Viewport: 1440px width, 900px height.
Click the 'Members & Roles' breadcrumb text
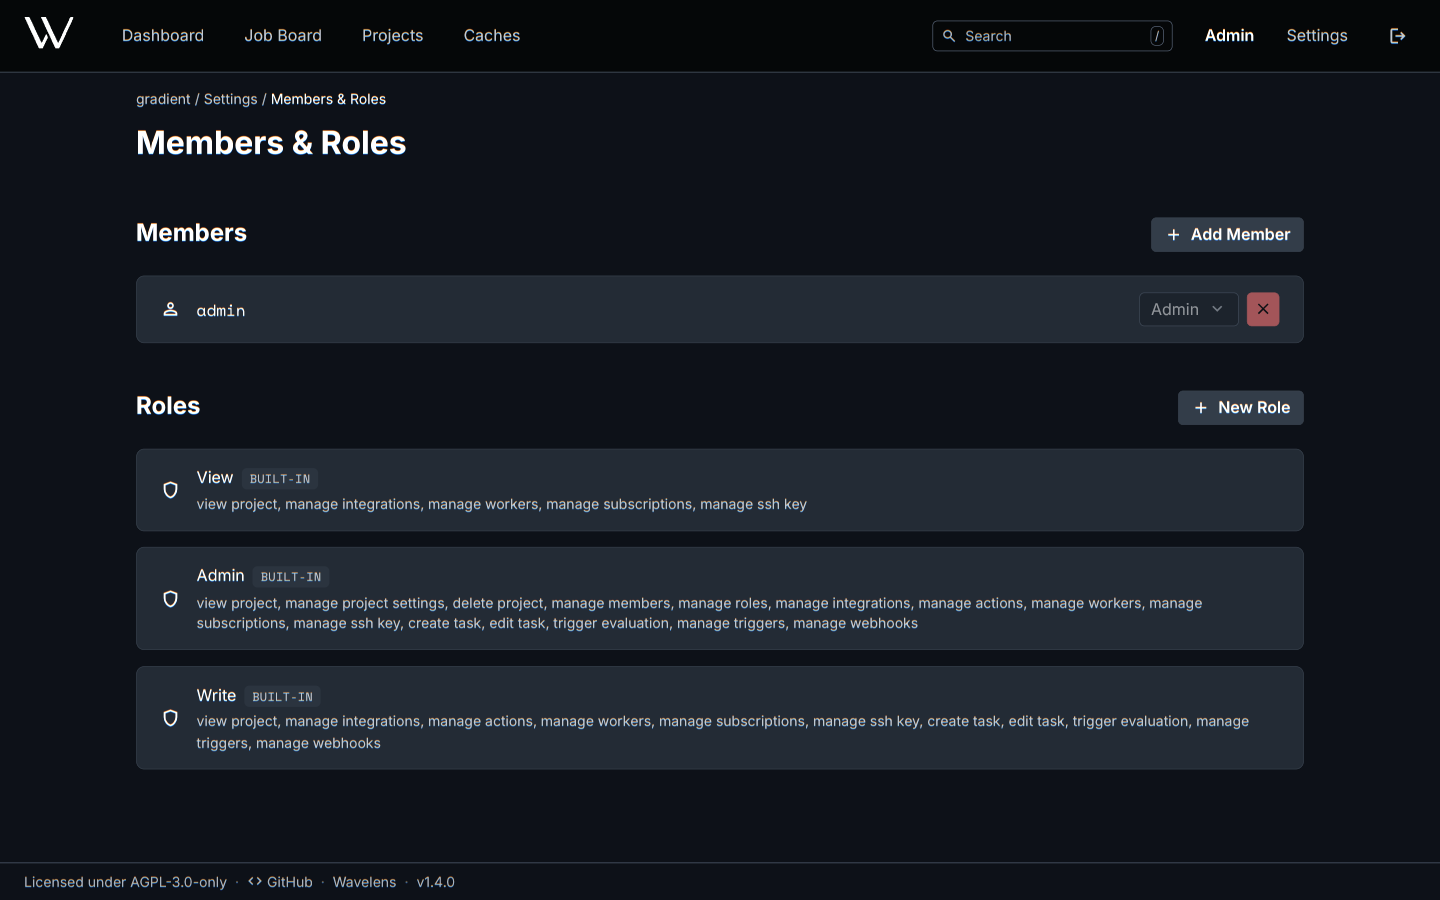328,99
